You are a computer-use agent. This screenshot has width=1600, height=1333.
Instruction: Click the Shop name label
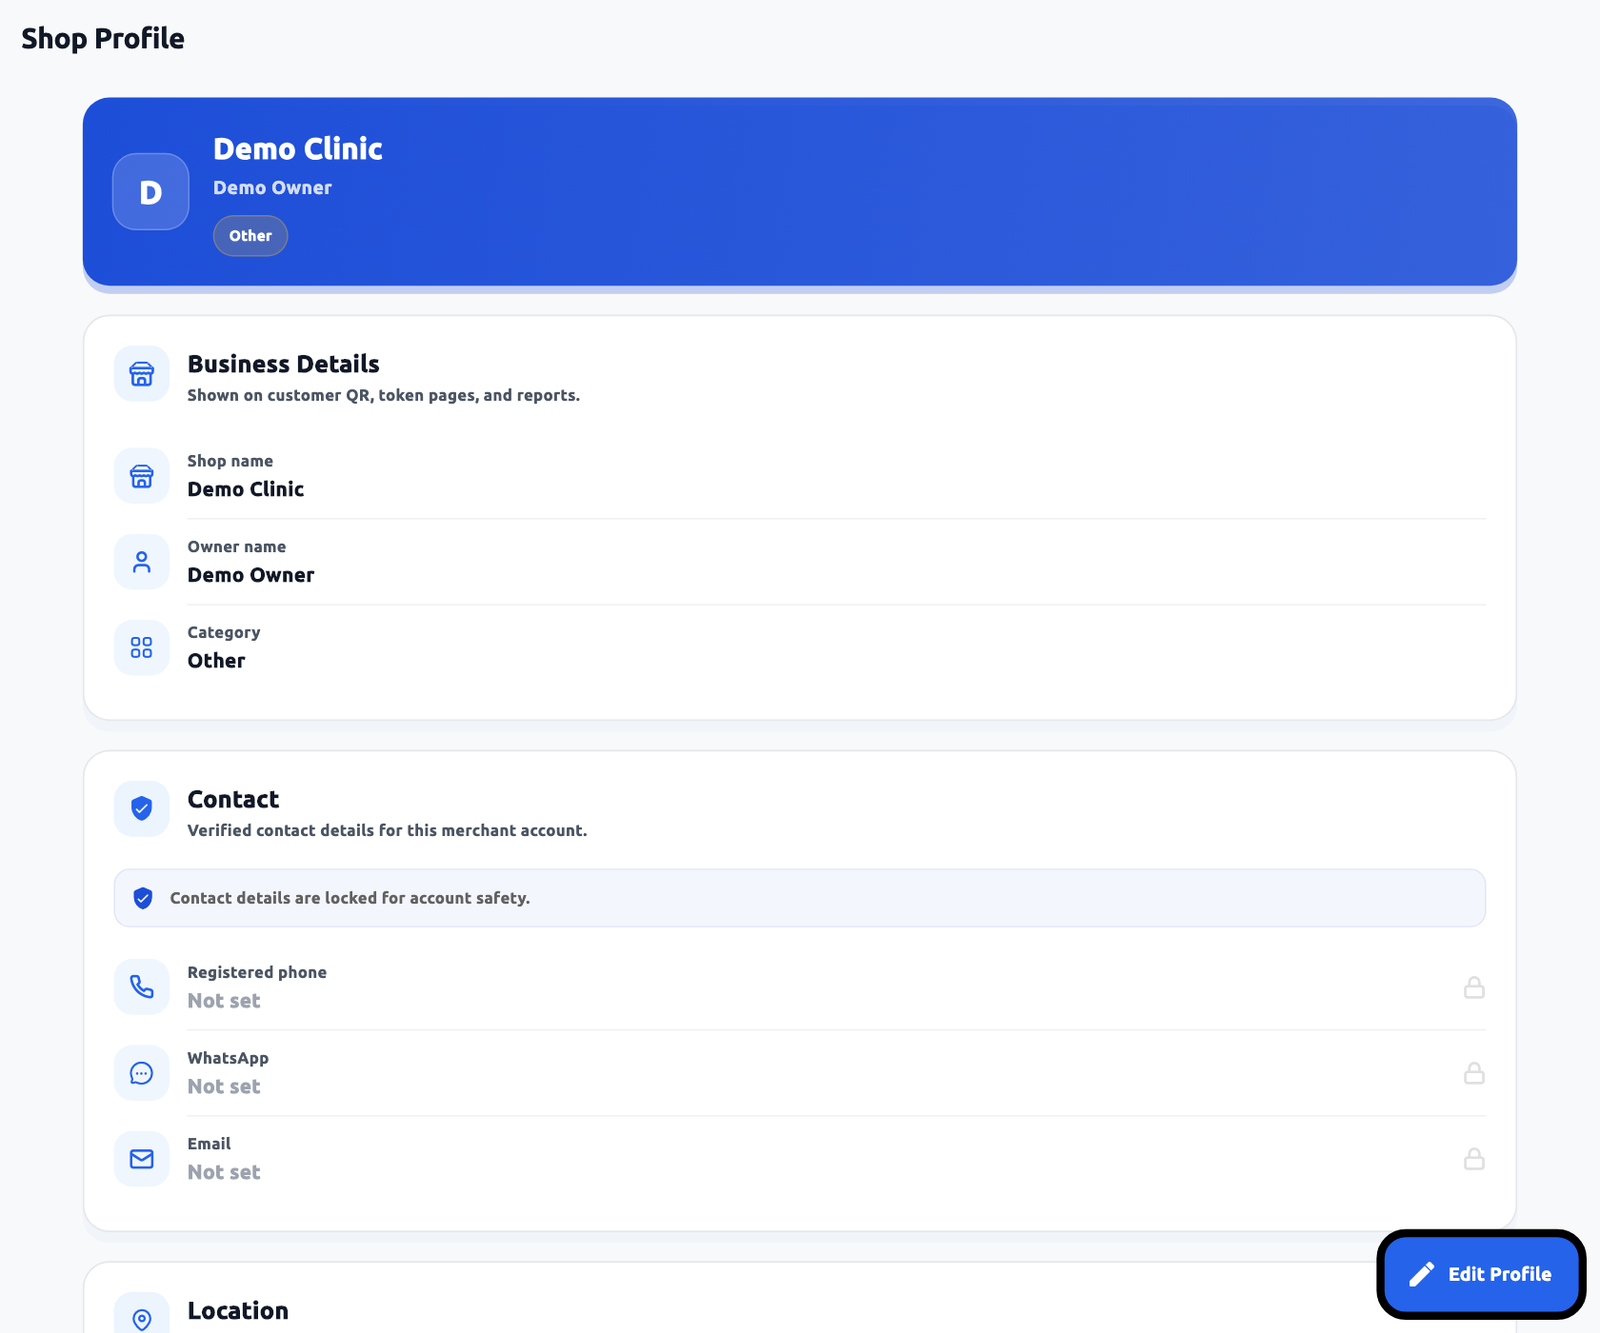pos(230,461)
